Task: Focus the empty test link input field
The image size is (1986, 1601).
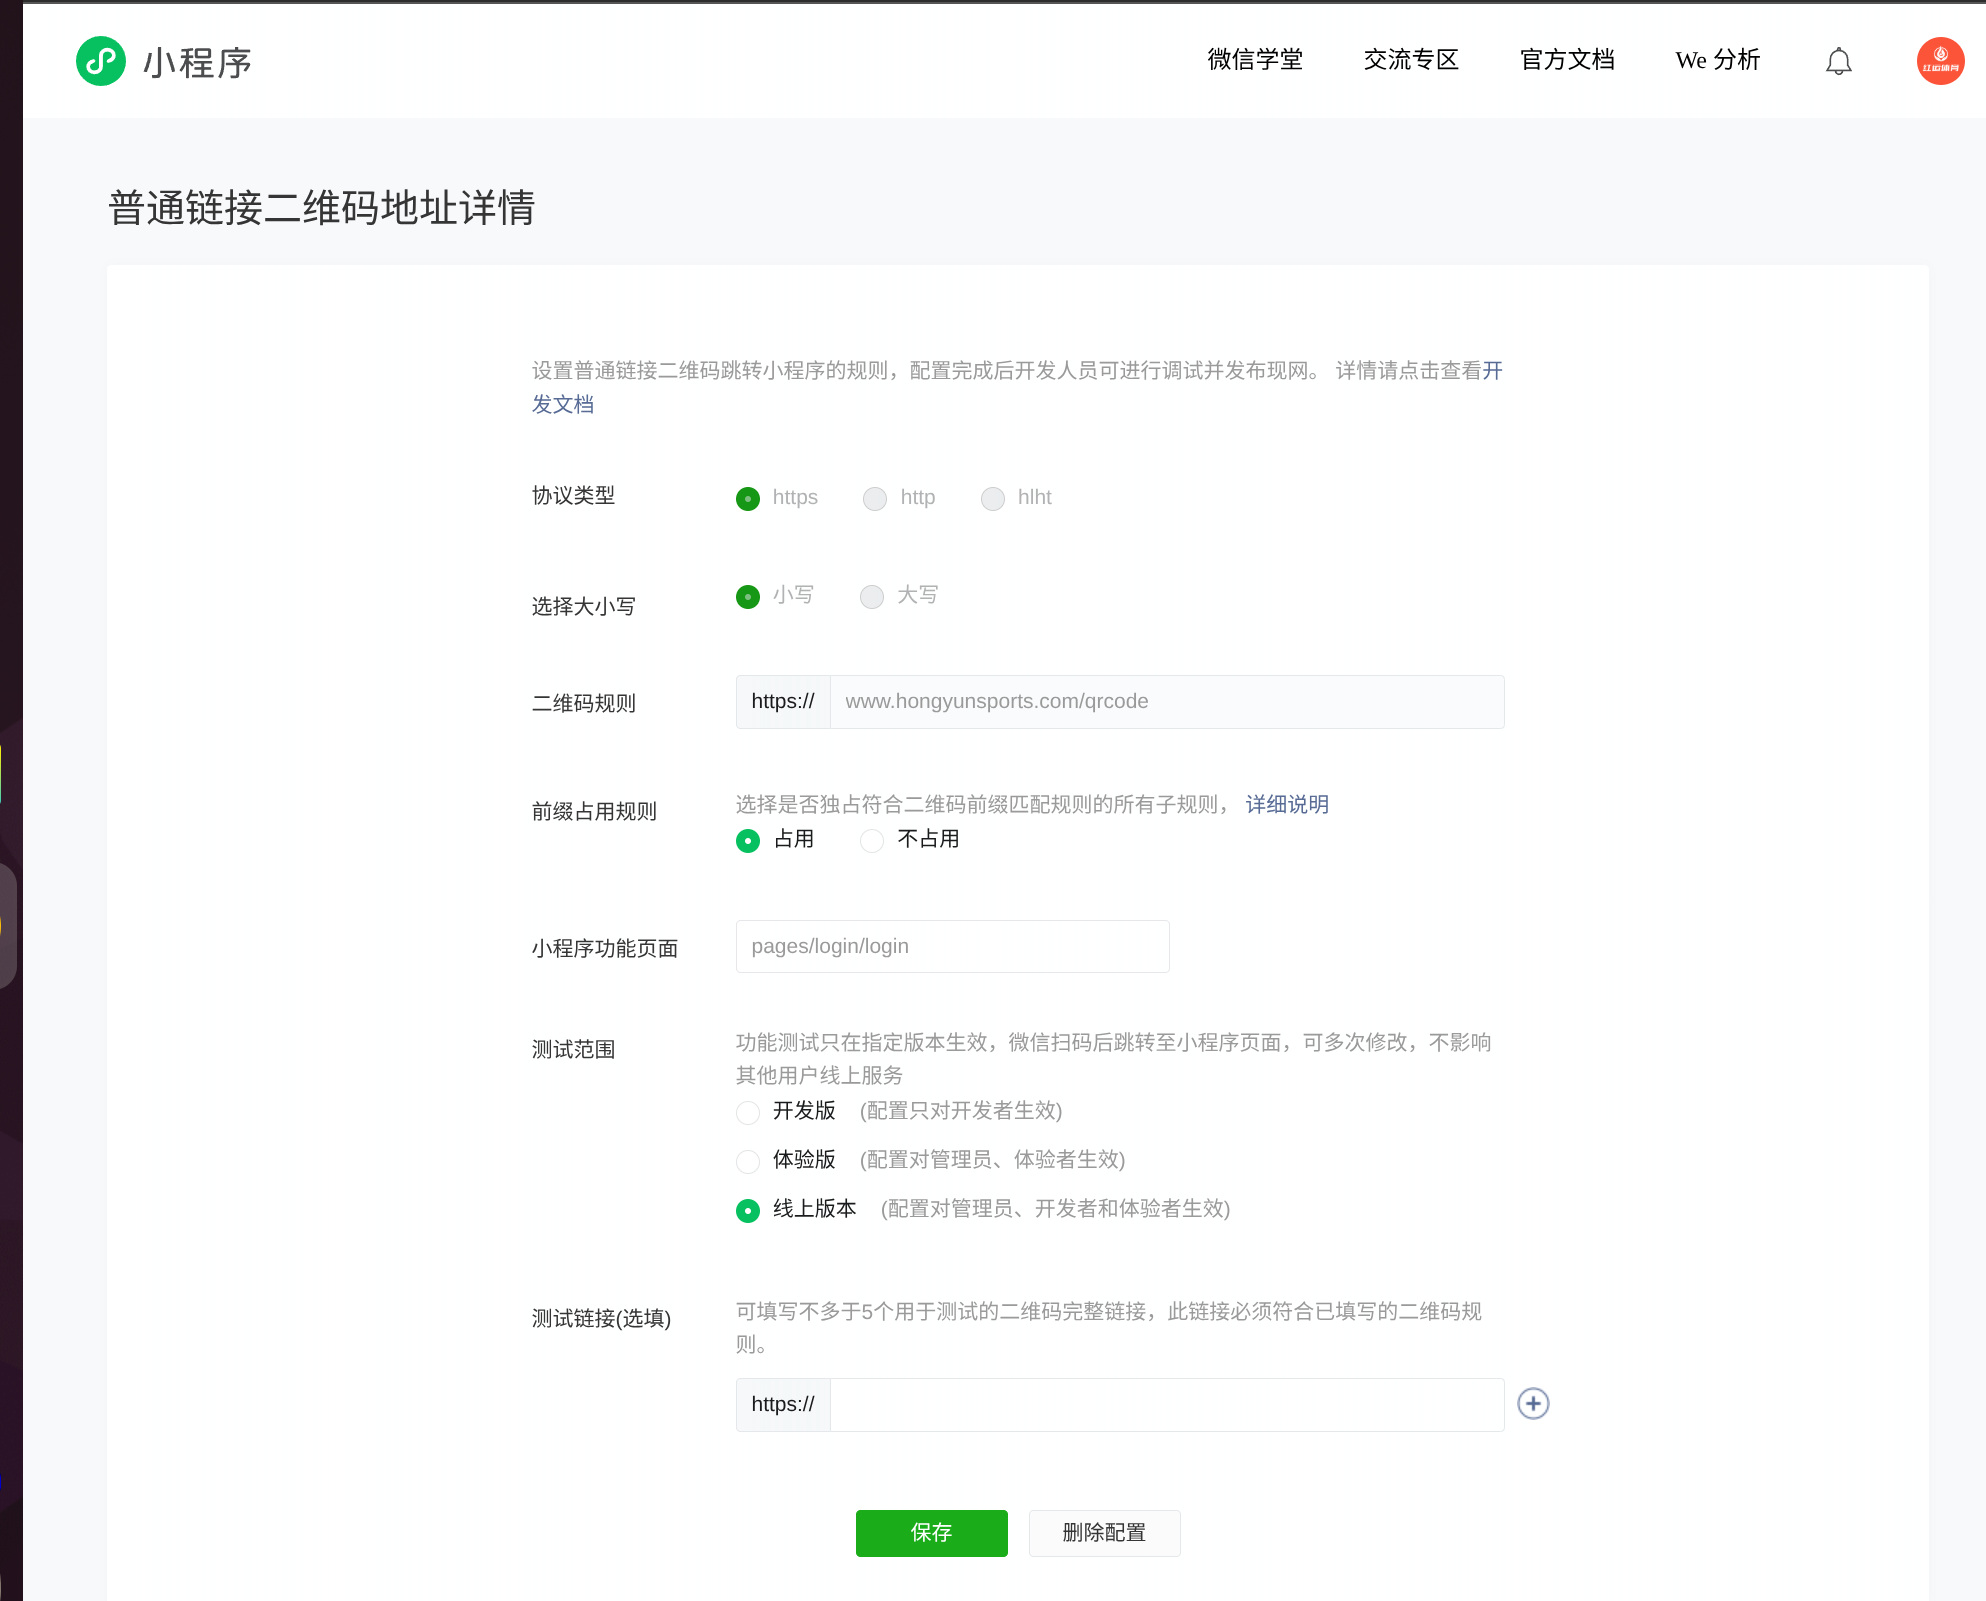Action: tap(1166, 1404)
